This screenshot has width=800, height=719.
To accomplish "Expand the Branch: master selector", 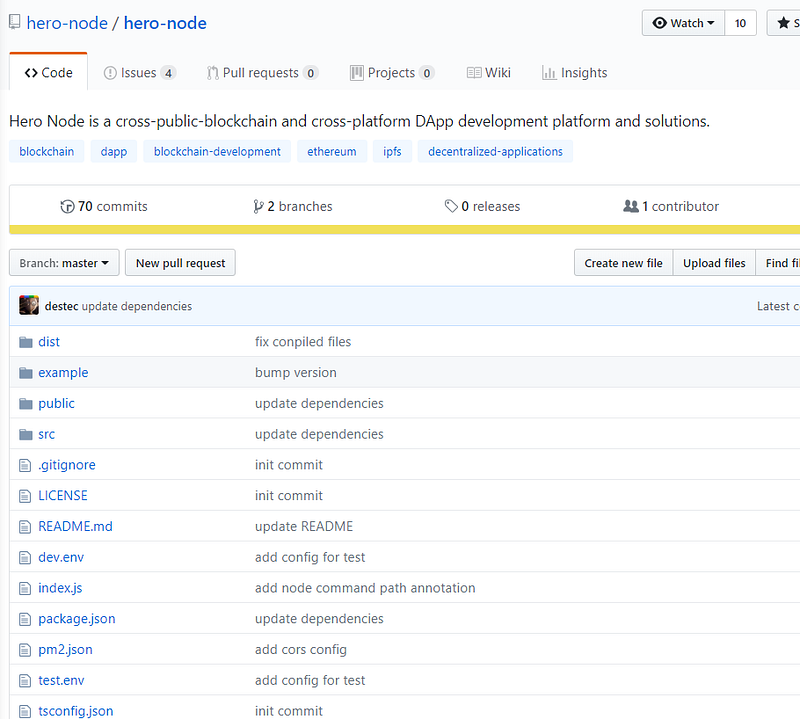I will tap(64, 263).
